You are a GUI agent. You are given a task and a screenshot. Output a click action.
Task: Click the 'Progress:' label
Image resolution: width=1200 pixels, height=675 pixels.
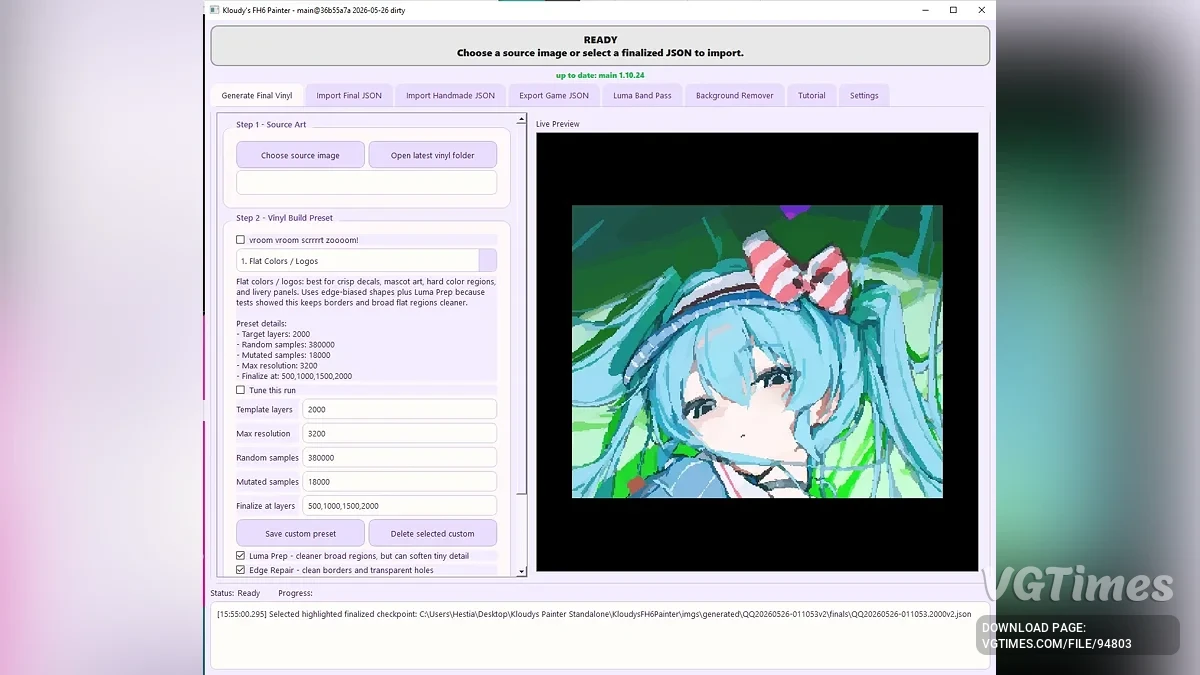[295, 593]
